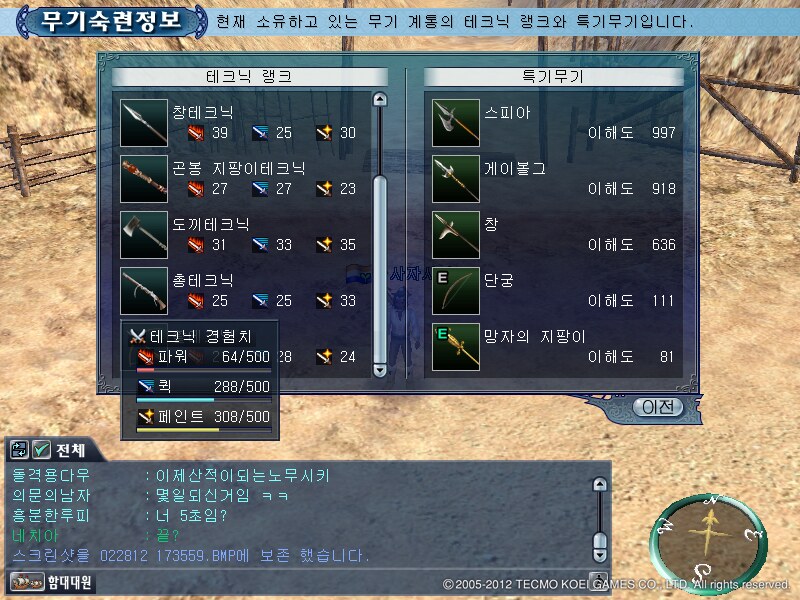Choose the 스피아 specialty weapon icon

point(456,123)
